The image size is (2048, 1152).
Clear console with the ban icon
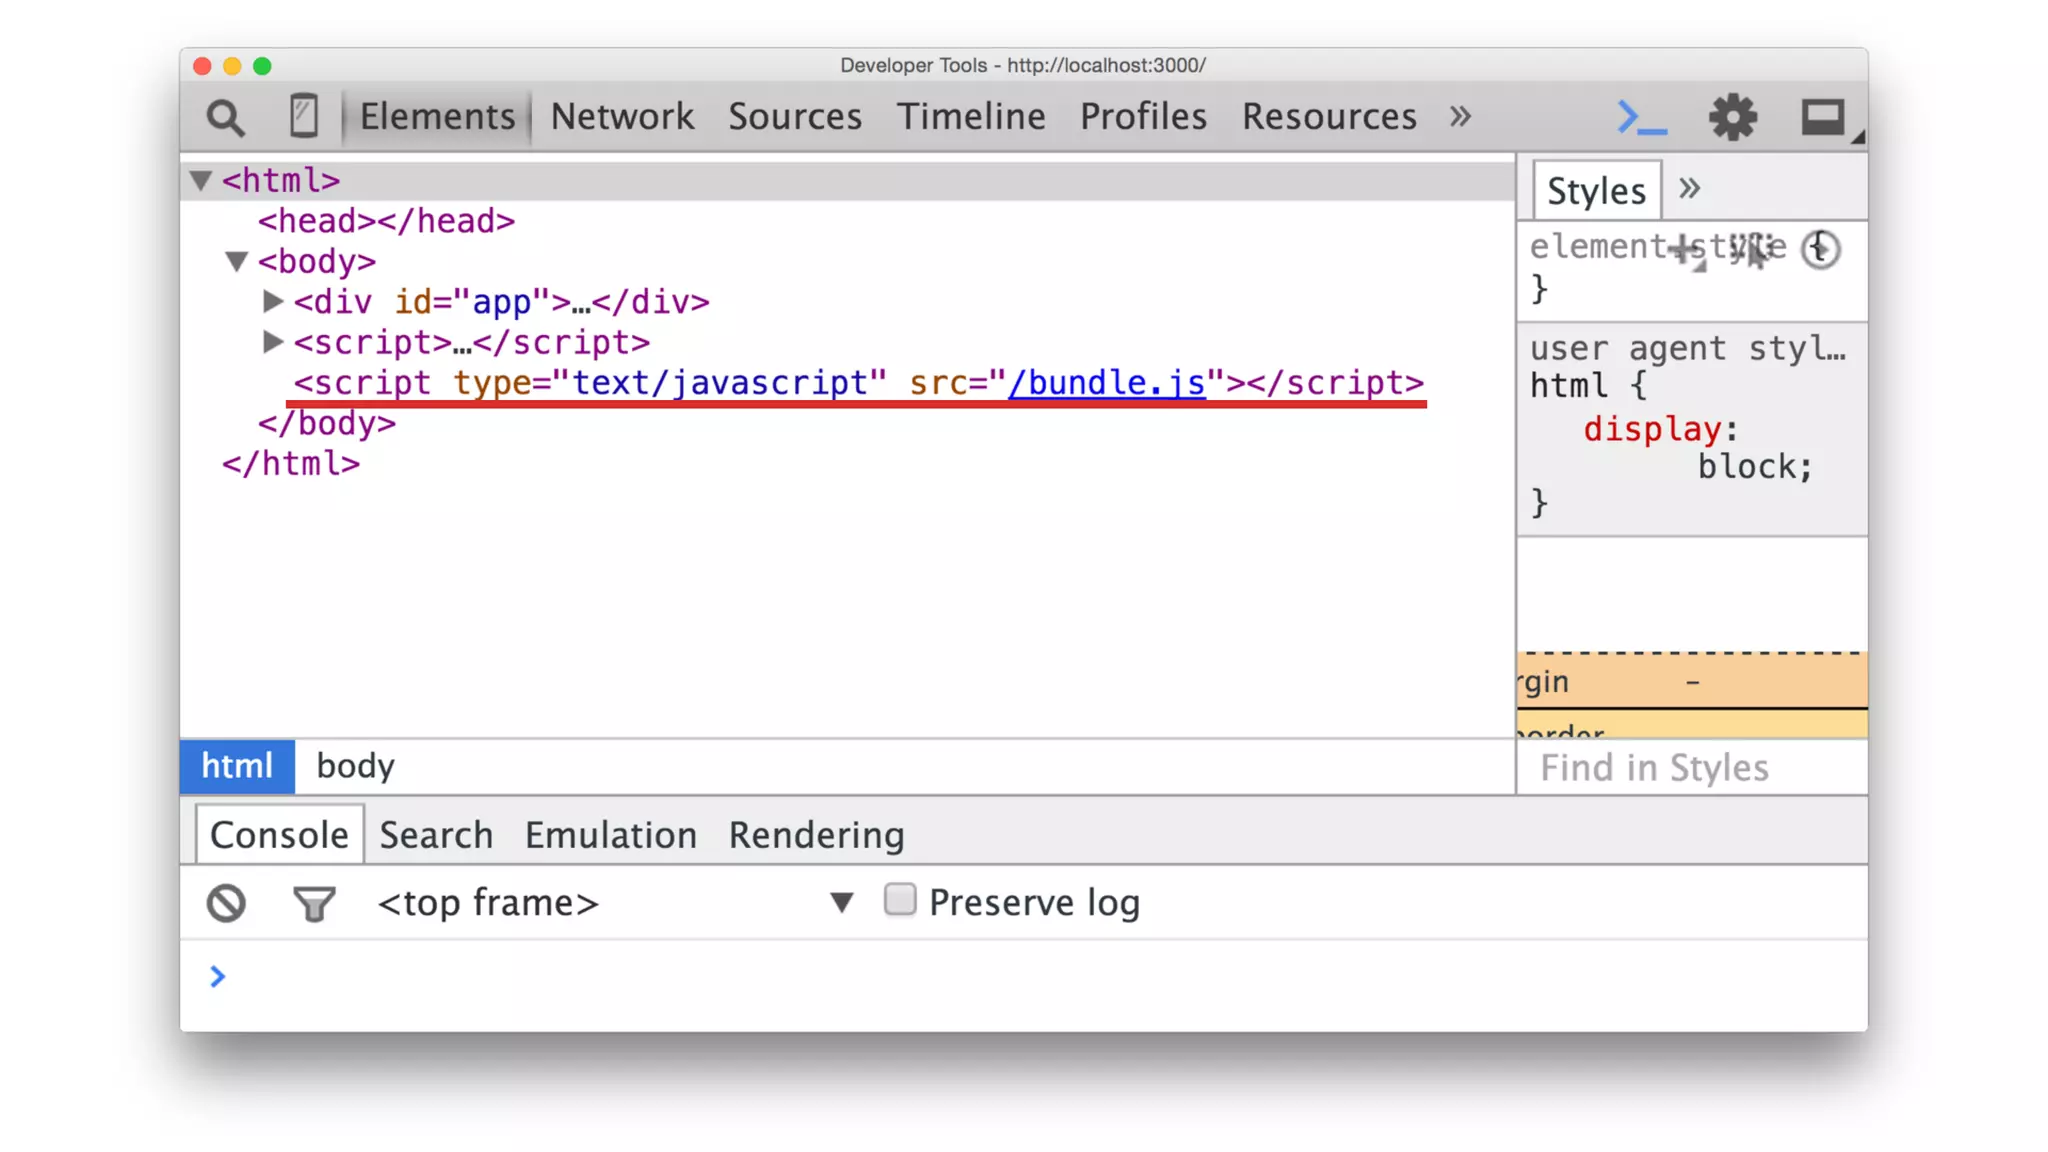pos(226,903)
